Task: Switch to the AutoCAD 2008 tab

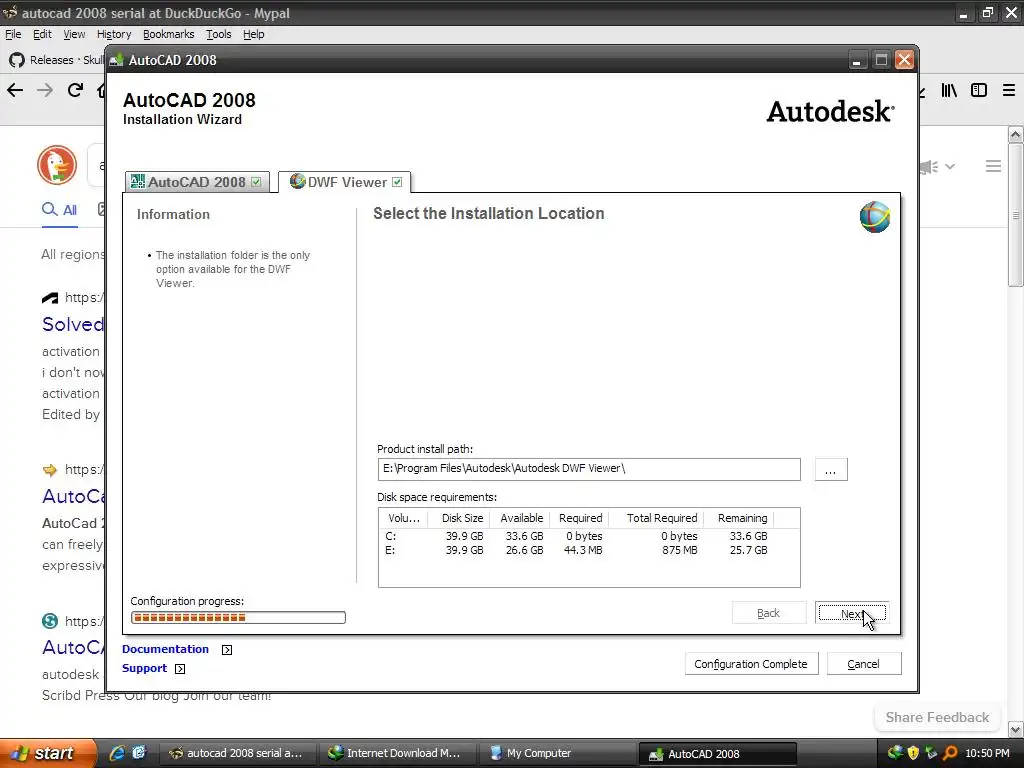Action: [x=196, y=182]
